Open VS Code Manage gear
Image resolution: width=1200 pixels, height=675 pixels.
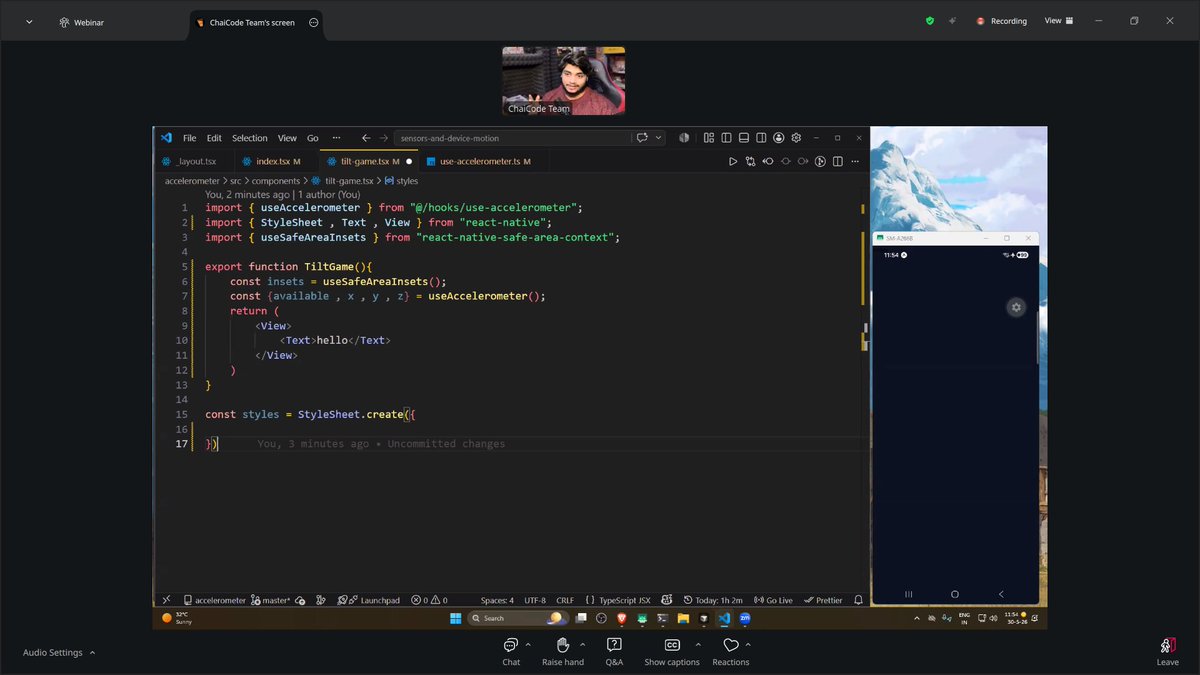tap(796, 138)
